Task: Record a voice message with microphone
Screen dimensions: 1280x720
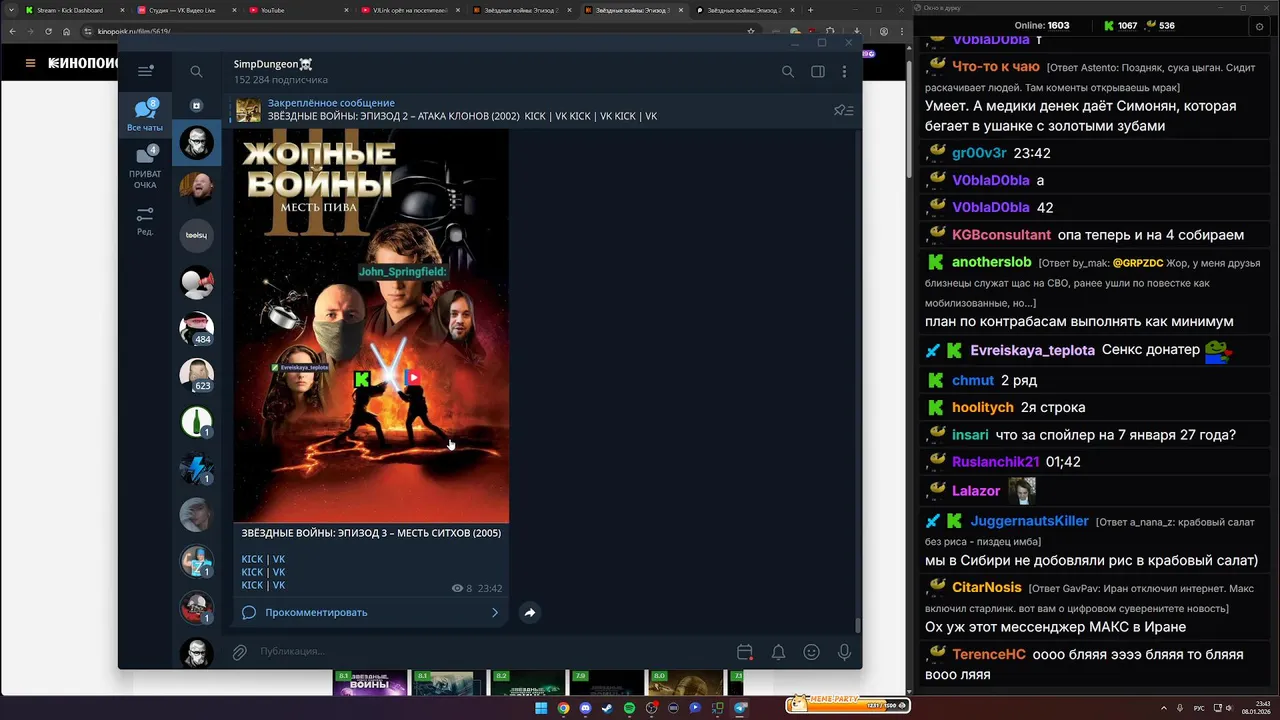Action: pyautogui.click(x=844, y=652)
